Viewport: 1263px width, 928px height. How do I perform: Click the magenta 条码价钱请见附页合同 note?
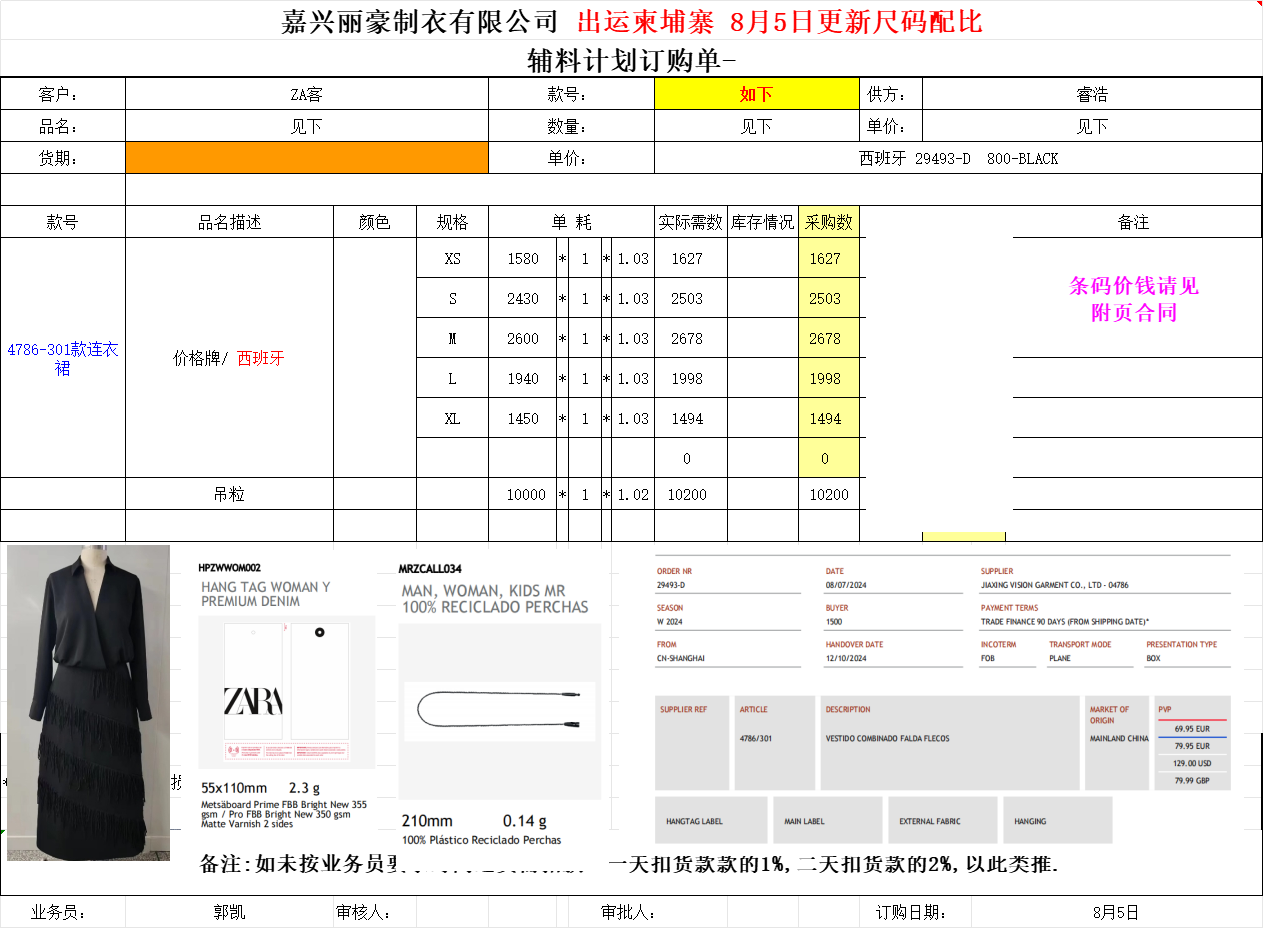pyautogui.click(x=1133, y=299)
